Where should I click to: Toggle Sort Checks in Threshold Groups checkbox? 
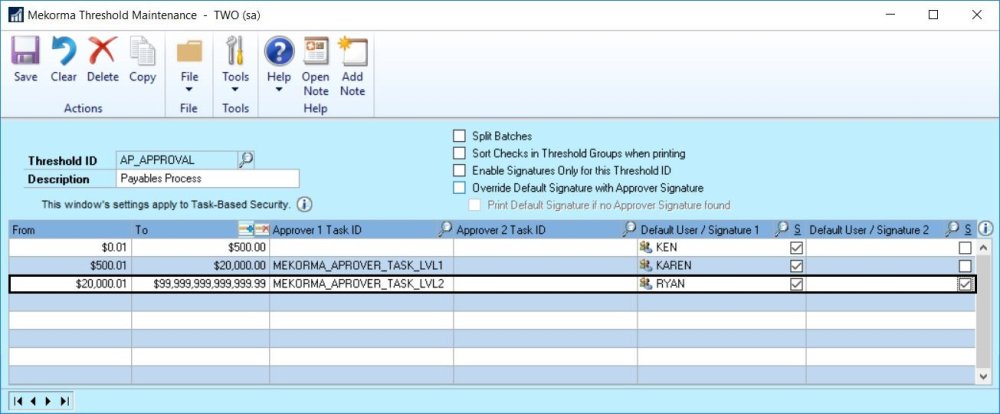point(459,153)
